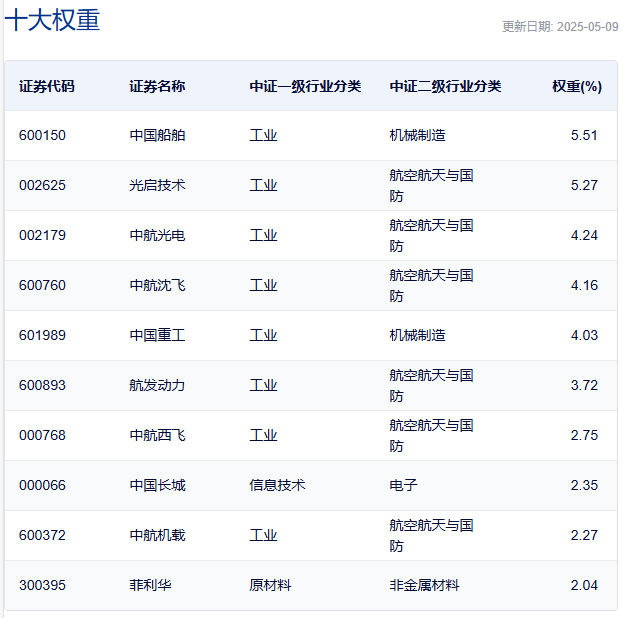The width and height of the screenshot is (623, 618).
Task: Click weight value 4.24
Action: [x=584, y=235]
